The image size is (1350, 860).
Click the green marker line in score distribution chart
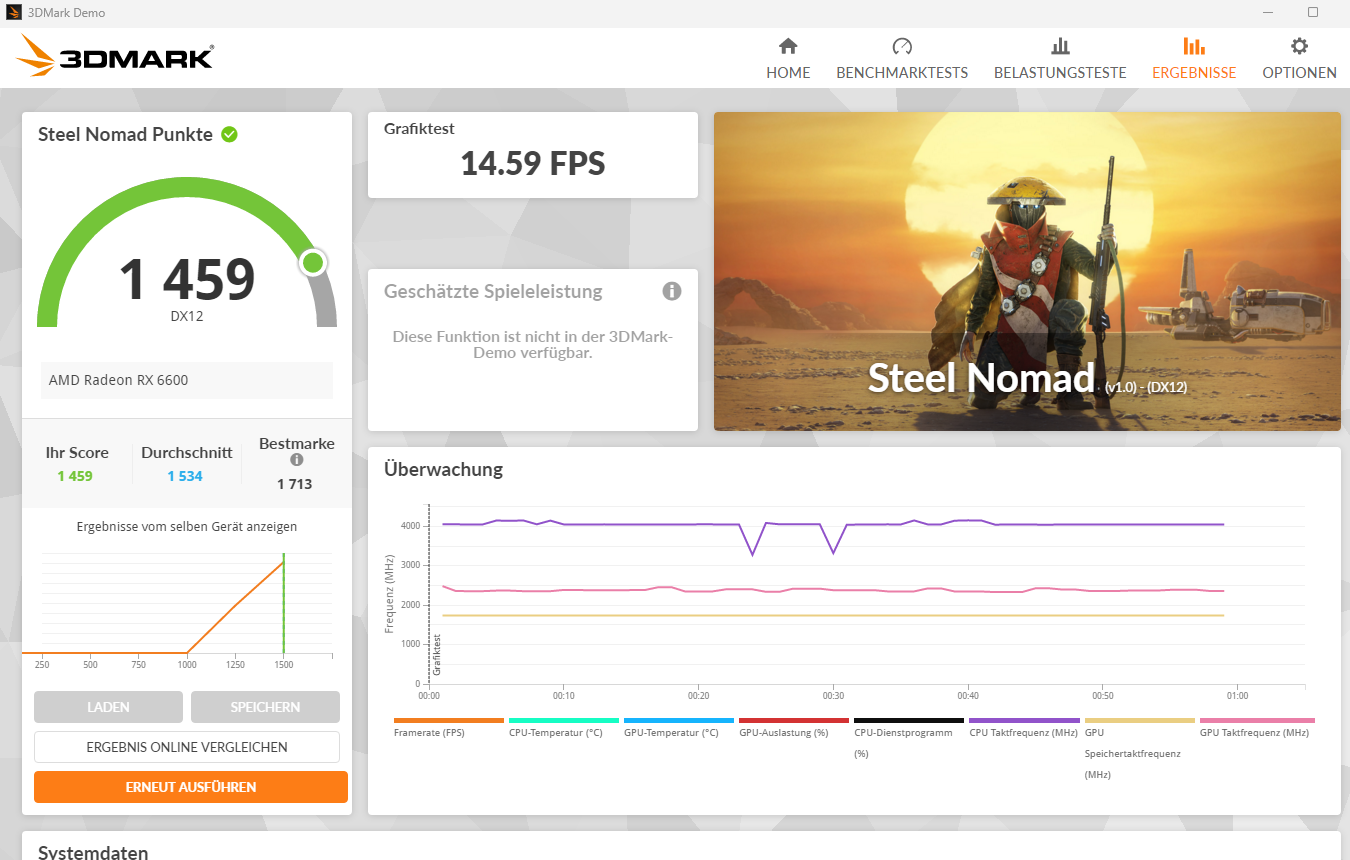(284, 604)
